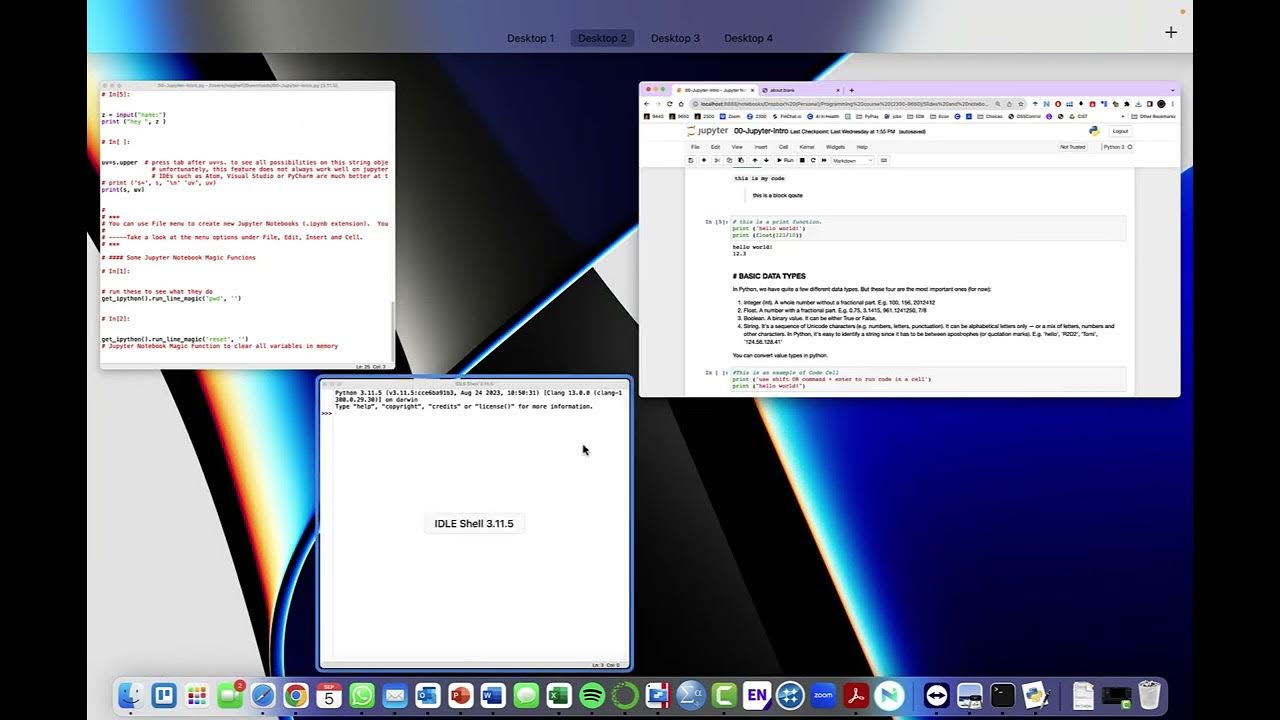Viewport: 1280px width, 720px height.
Task: Open Google Chrome from the Dock
Action: tap(296, 696)
